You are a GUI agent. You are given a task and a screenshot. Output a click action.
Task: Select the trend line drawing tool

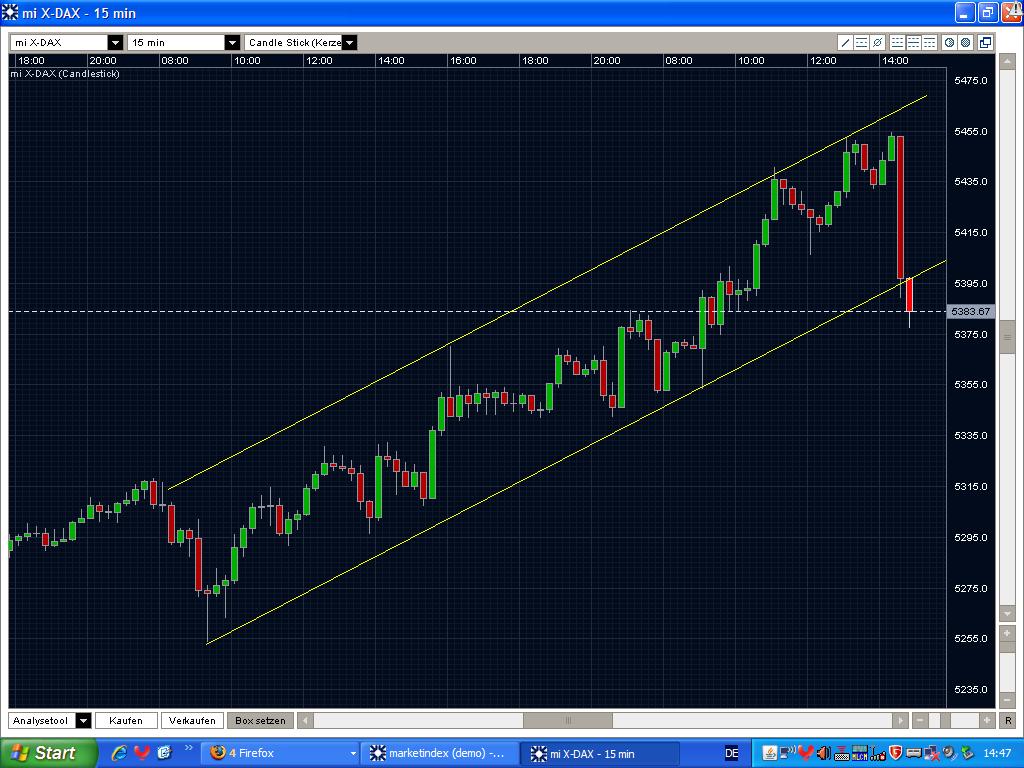845,42
